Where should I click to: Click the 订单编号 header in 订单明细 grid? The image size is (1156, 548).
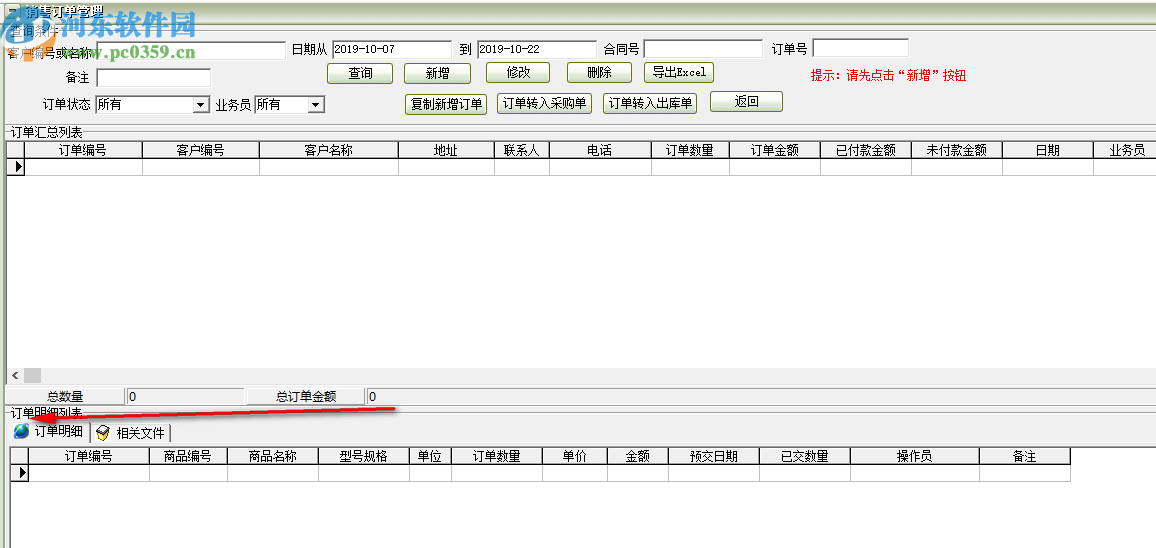click(88, 457)
